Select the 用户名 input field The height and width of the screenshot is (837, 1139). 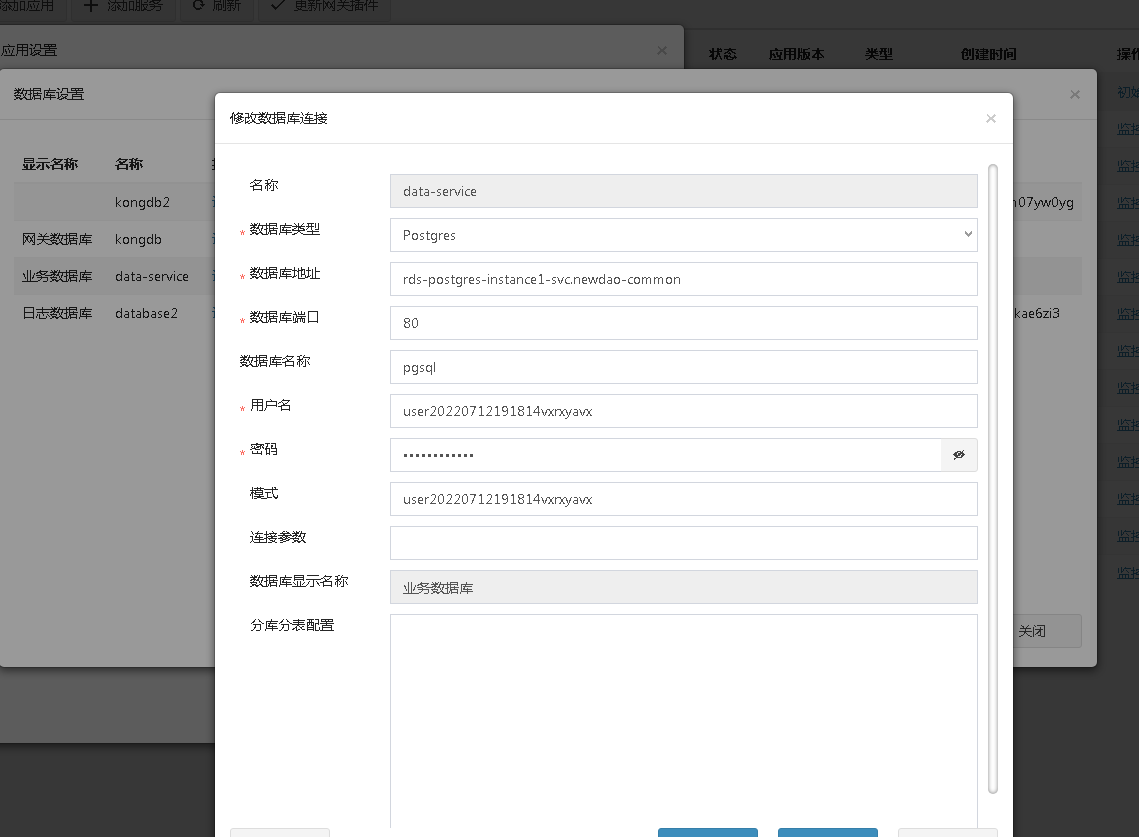pyautogui.click(x=683, y=411)
